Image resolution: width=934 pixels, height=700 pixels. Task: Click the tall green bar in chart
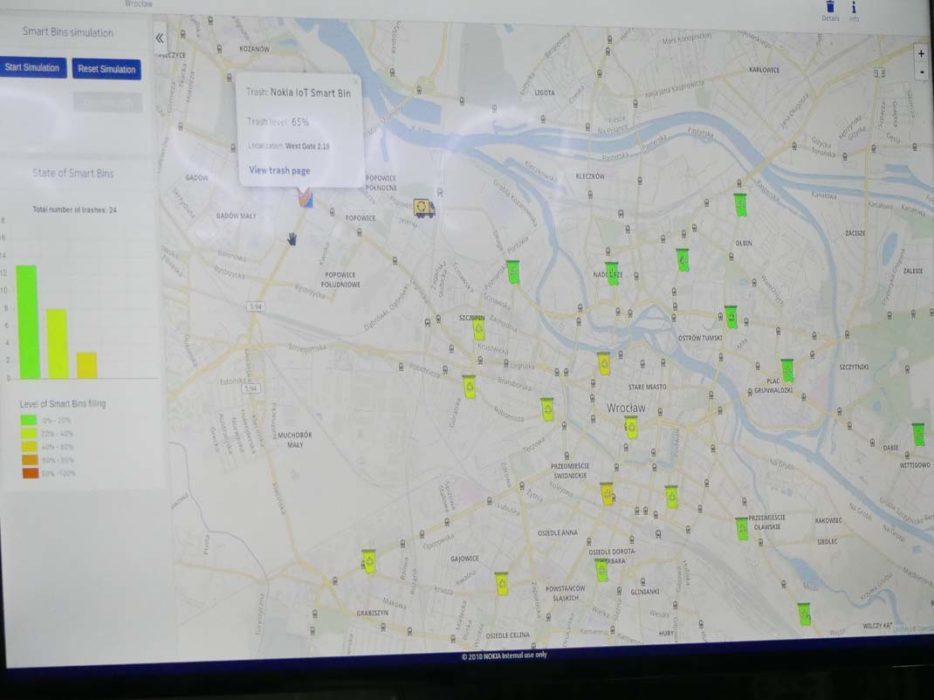[x=27, y=321]
